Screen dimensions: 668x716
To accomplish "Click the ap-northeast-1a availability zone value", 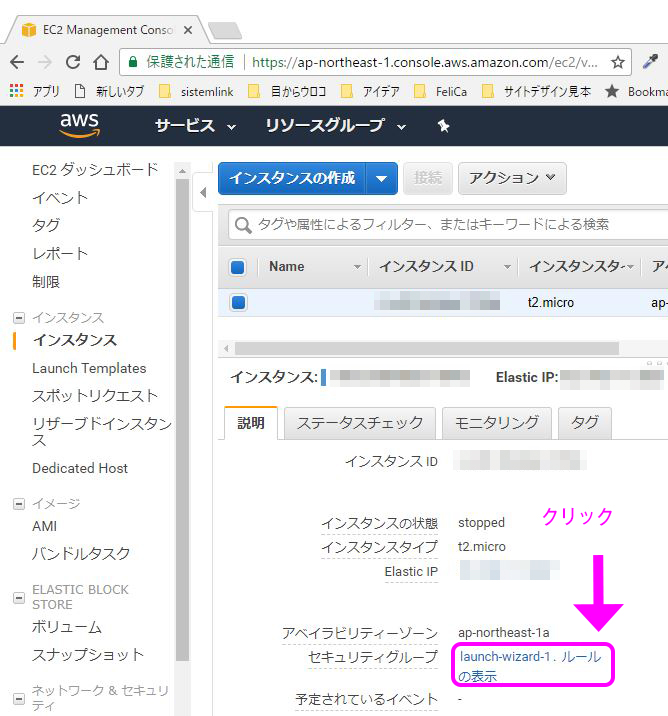I will tap(504, 633).
